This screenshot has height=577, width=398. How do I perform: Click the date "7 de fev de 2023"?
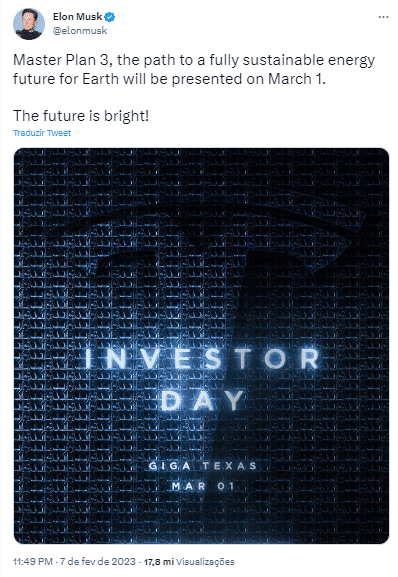coord(98,562)
